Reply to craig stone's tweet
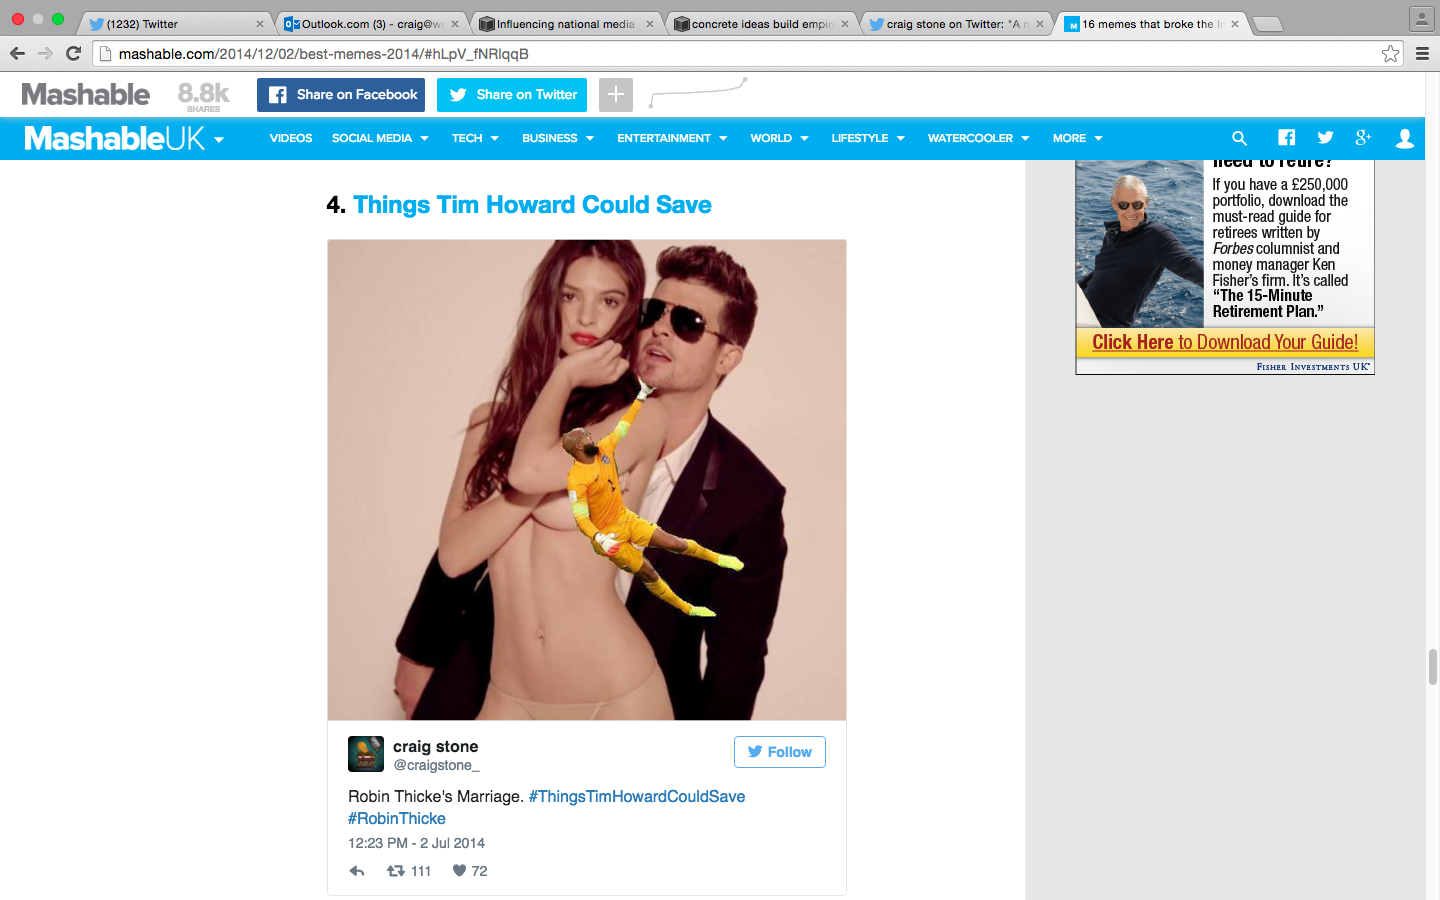The image size is (1440, 900). [x=357, y=871]
